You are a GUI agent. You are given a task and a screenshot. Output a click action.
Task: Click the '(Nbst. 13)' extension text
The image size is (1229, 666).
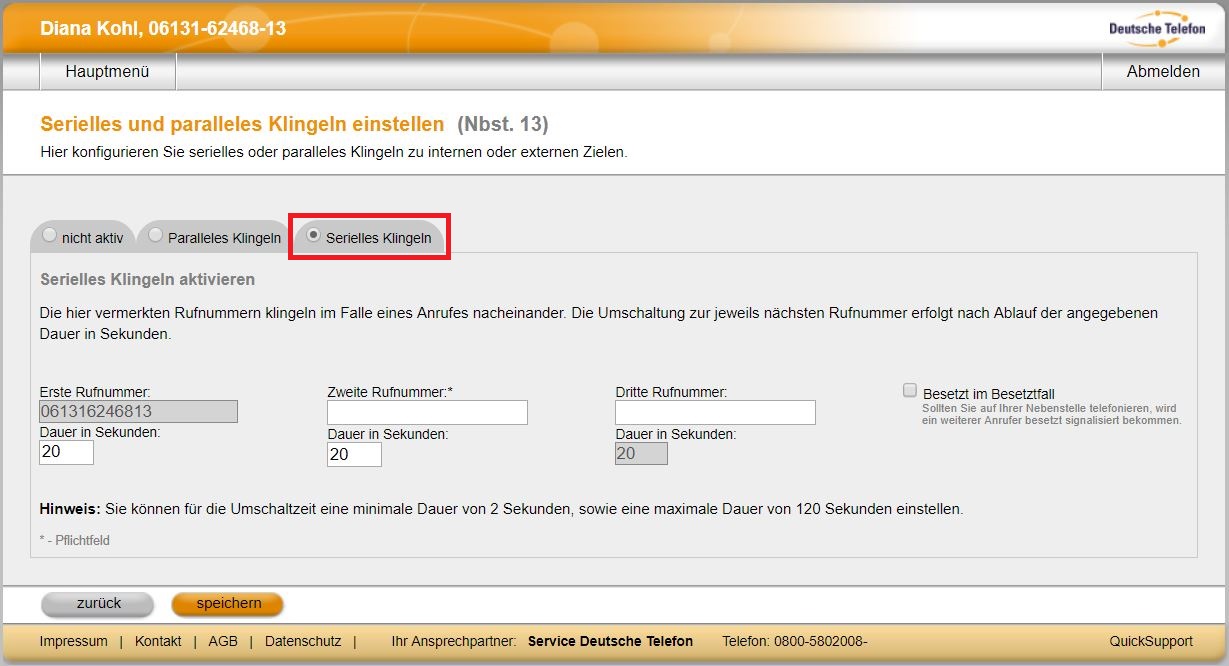[503, 125]
